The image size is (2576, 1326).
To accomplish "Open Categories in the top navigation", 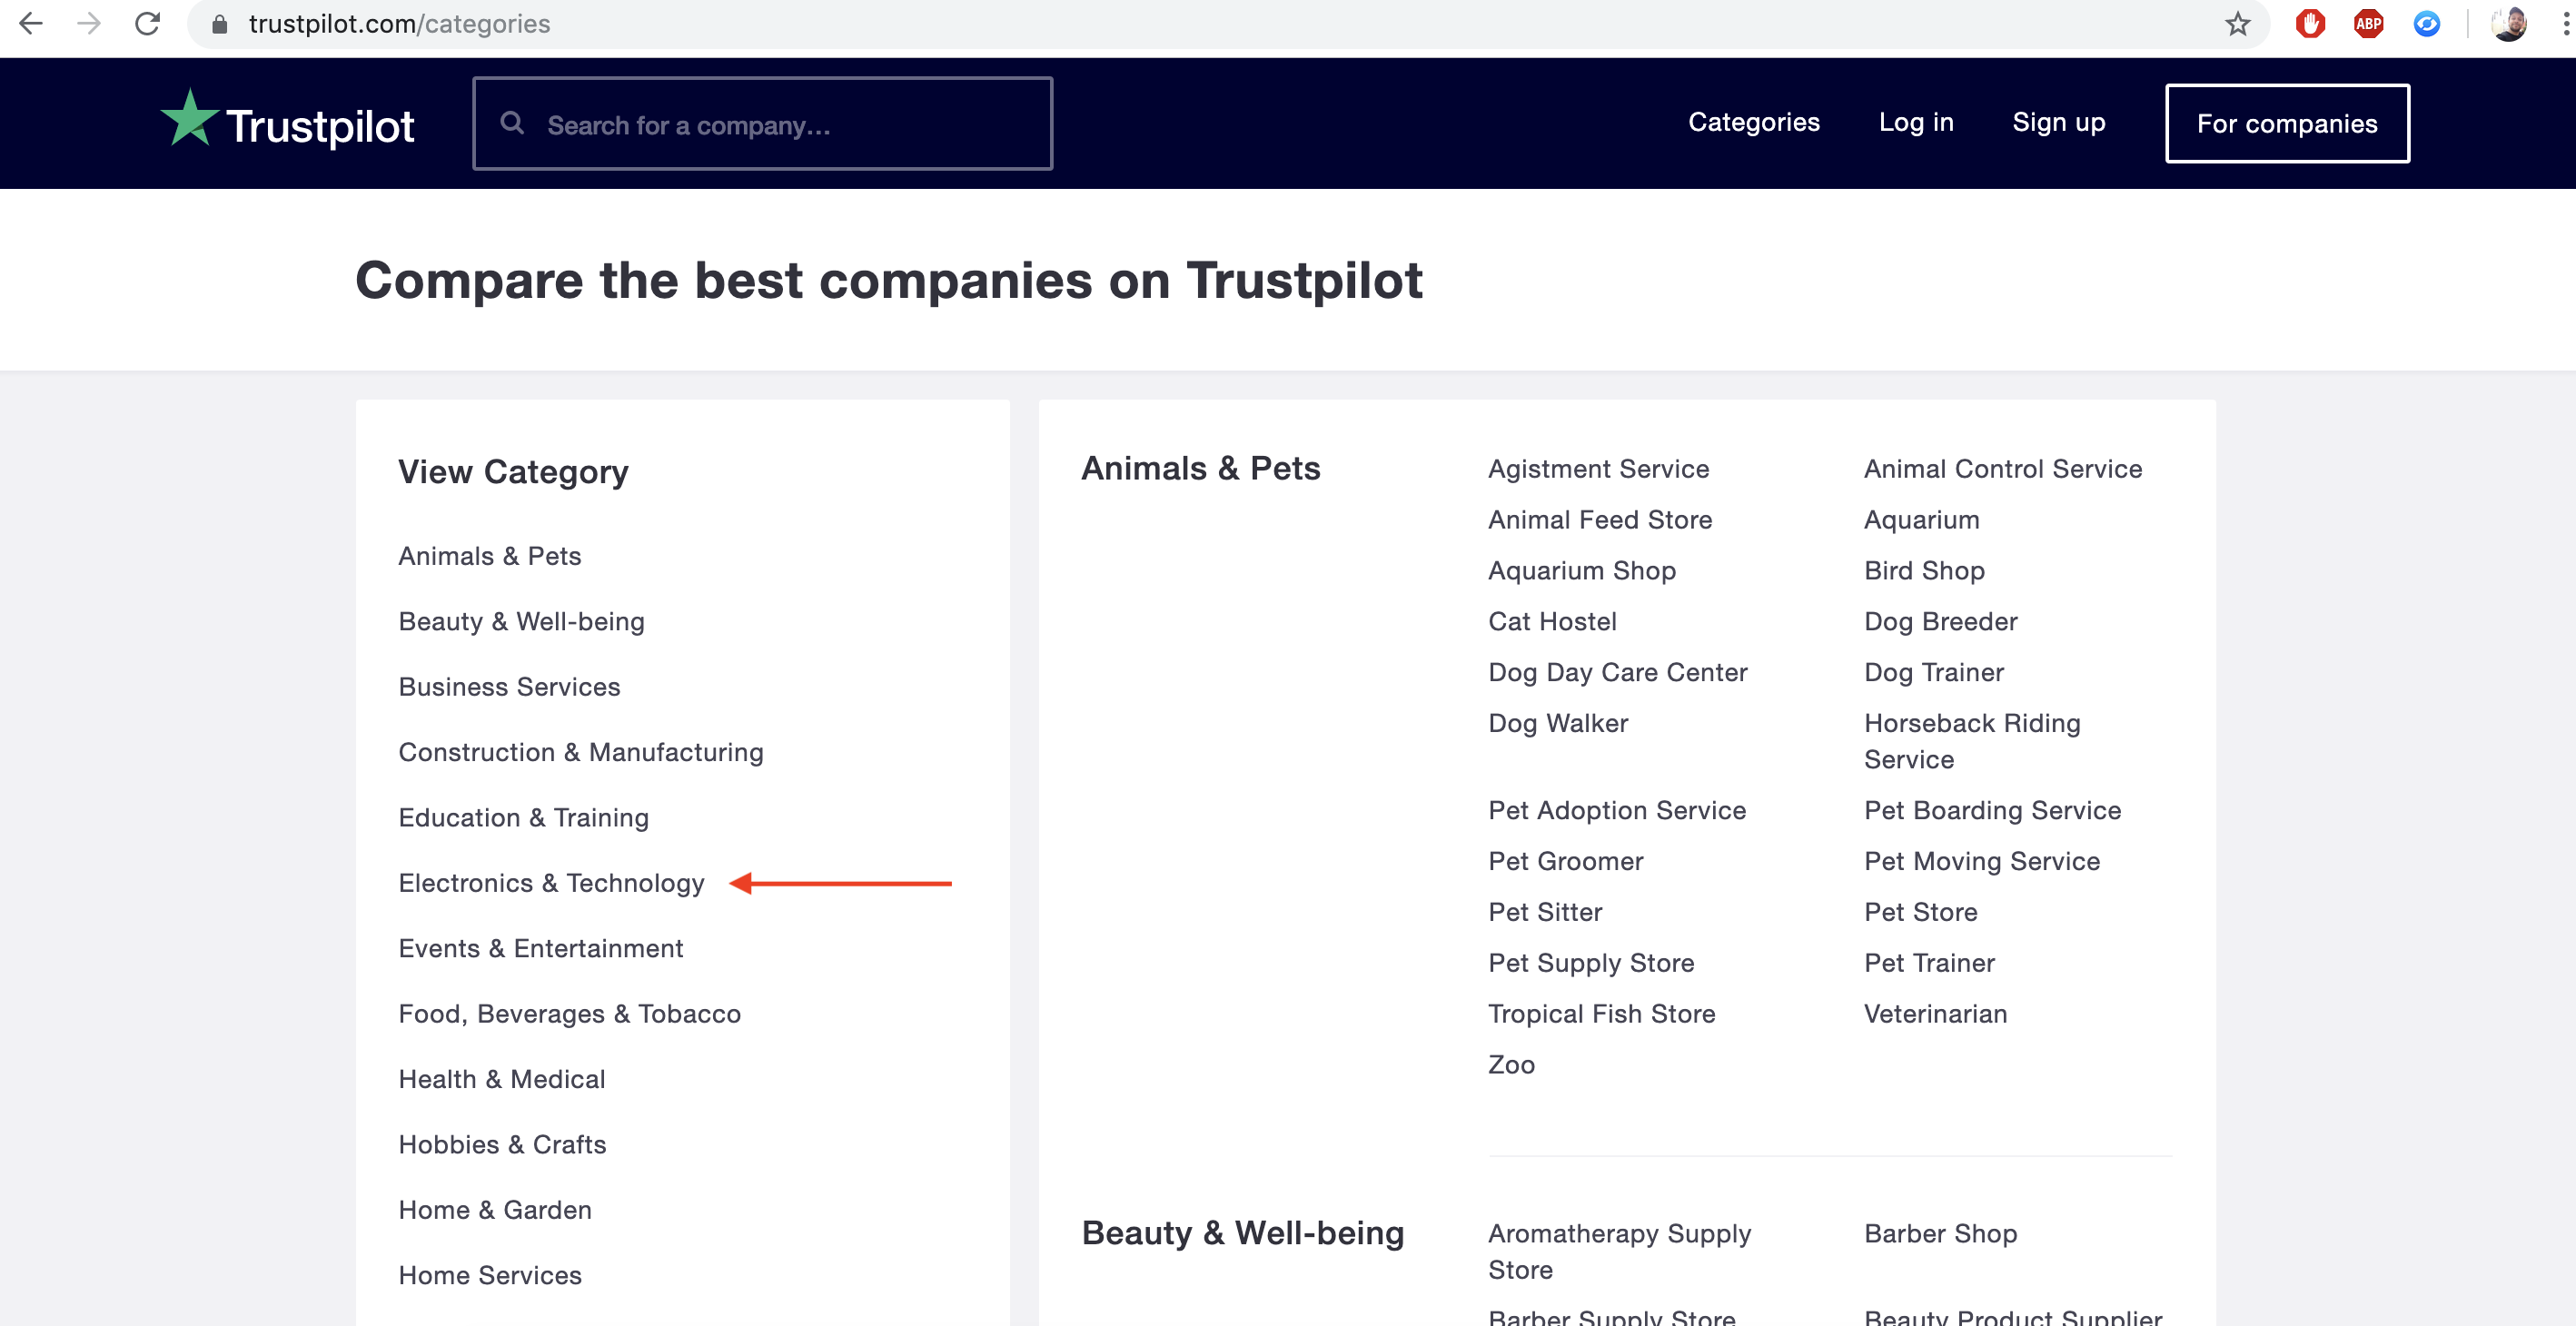I will [1753, 122].
